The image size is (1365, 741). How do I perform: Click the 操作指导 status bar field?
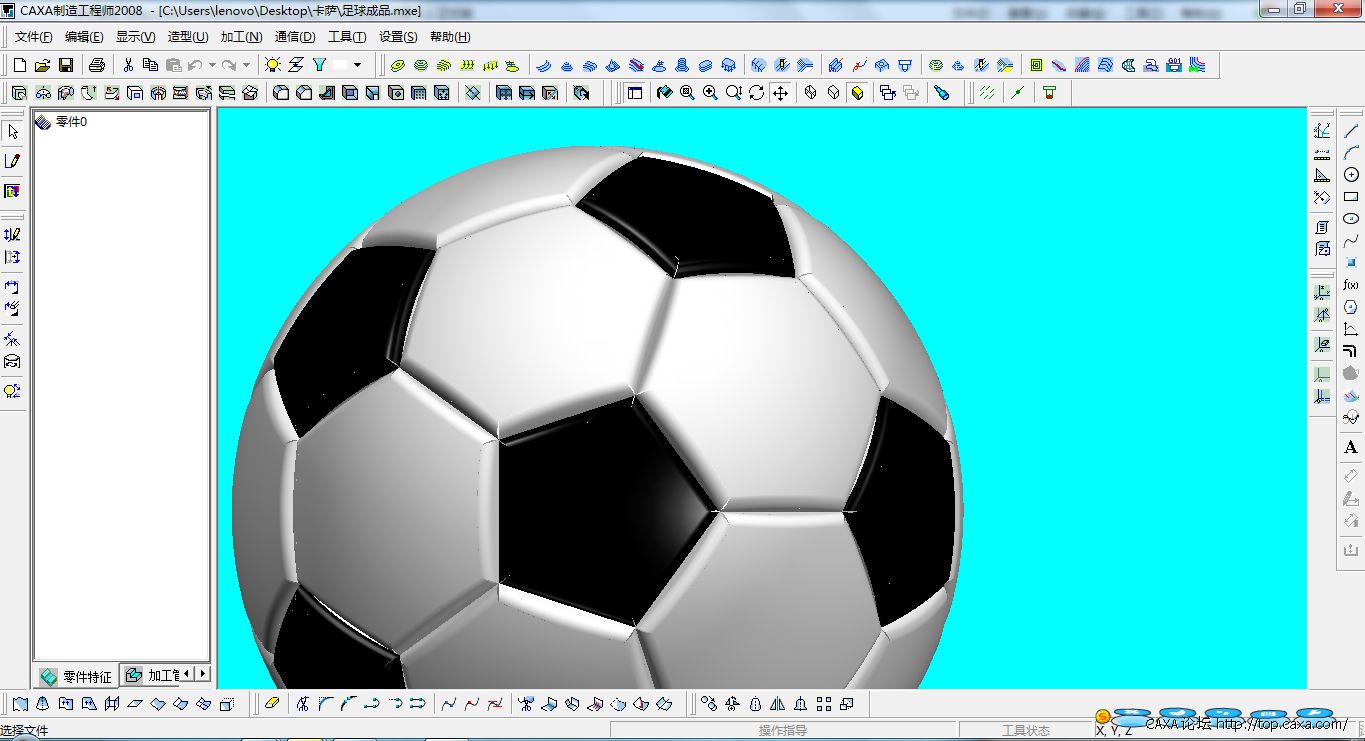click(x=782, y=731)
